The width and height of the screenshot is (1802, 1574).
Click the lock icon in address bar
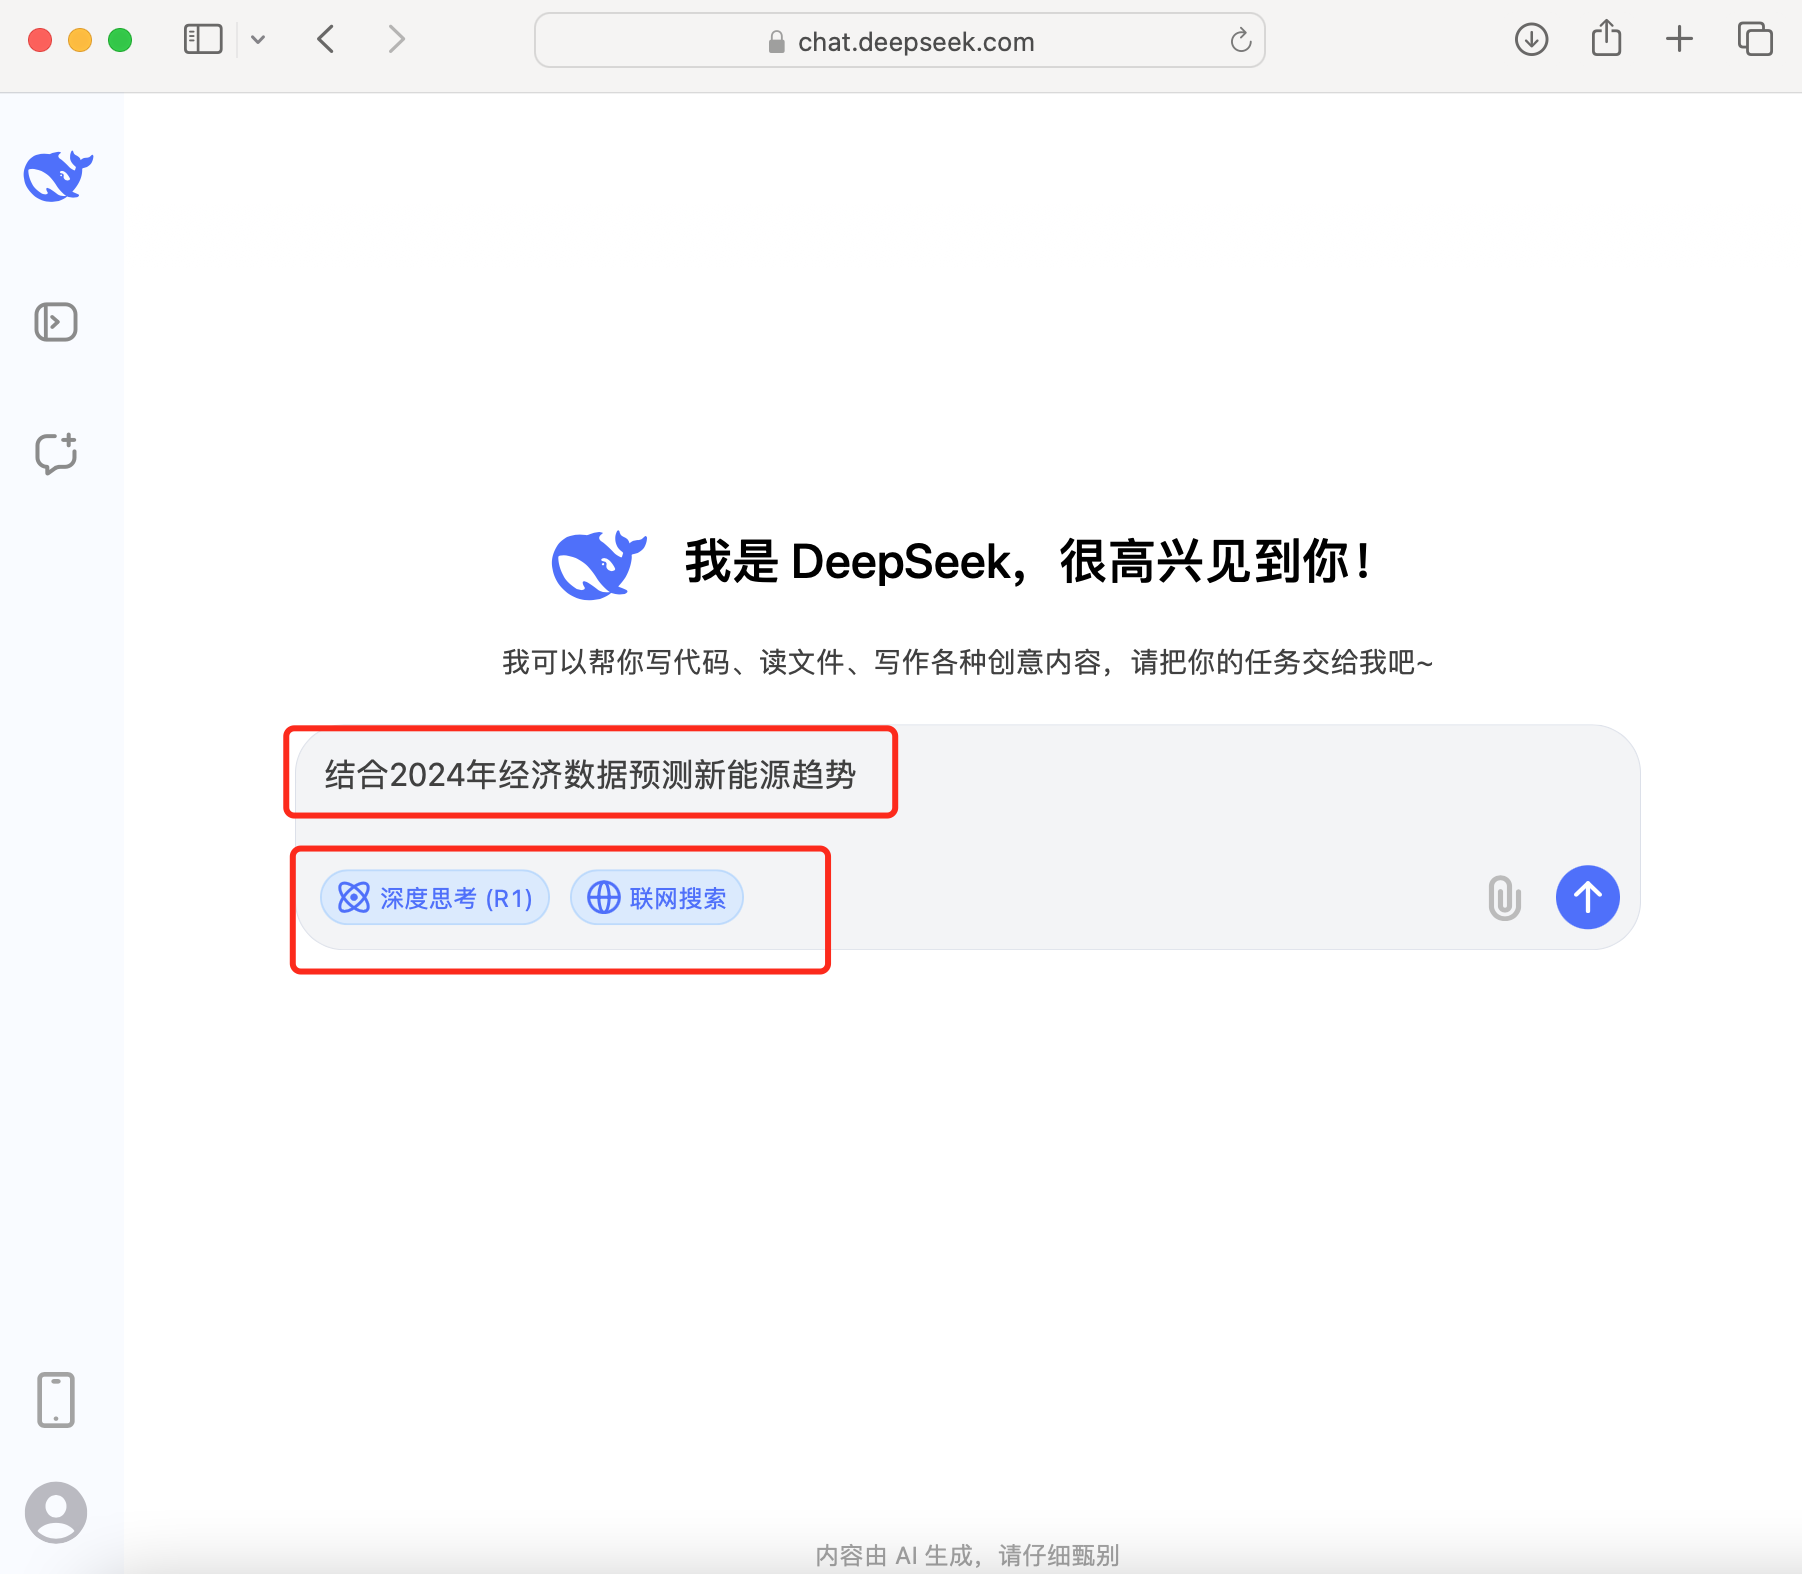point(776,42)
